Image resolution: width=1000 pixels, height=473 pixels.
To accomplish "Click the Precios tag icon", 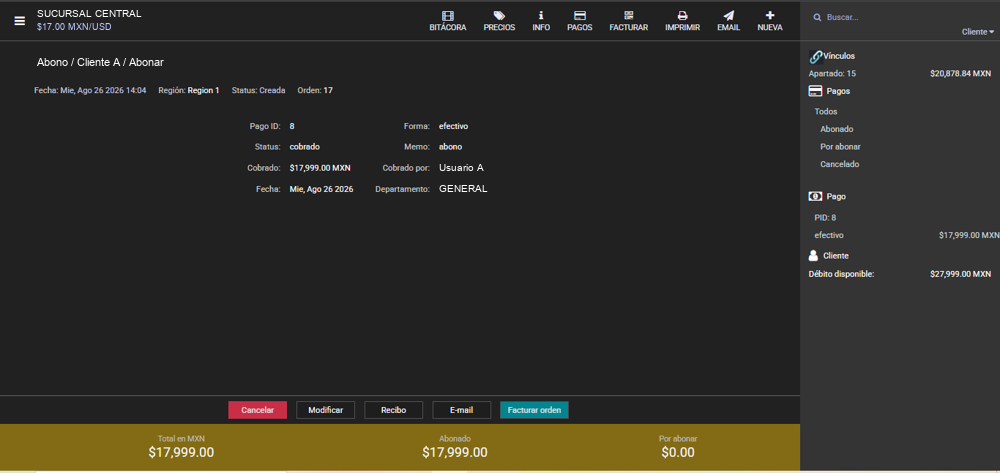I will (x=499, y=16).
